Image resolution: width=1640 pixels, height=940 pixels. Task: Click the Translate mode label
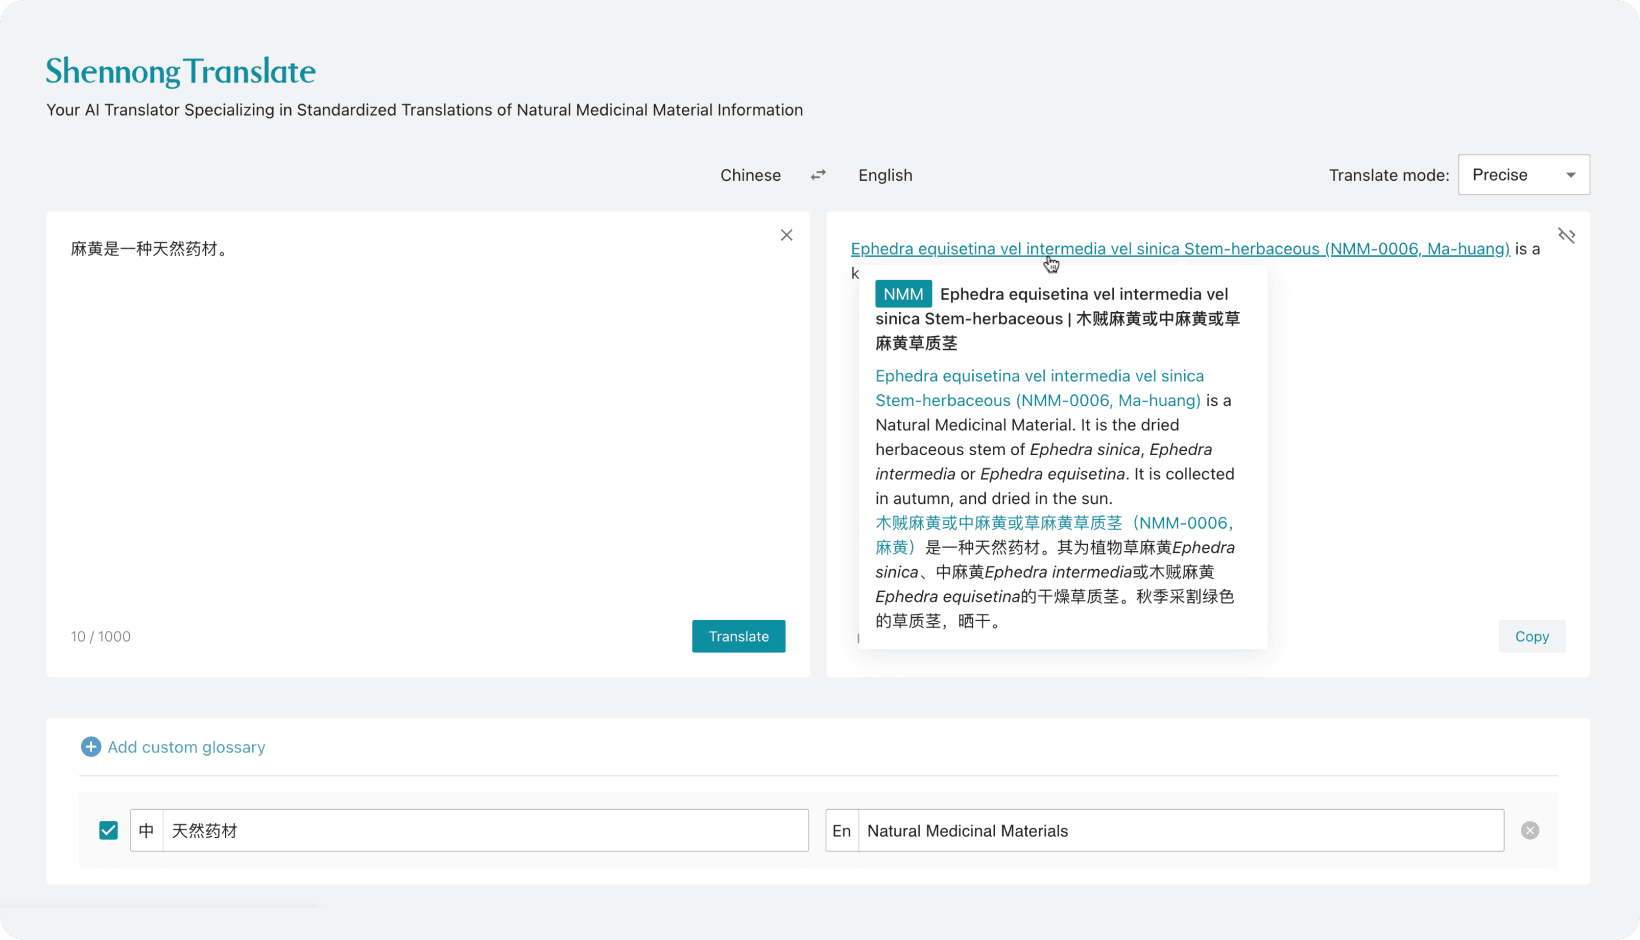pos(1388,175)
